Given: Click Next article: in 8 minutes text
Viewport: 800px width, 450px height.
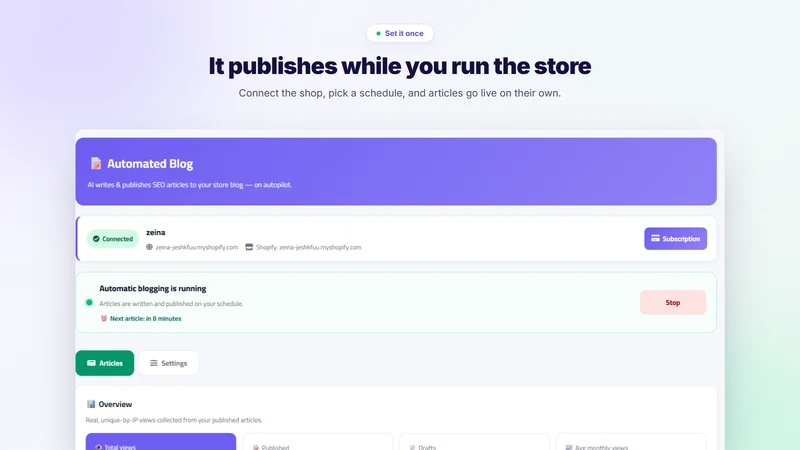Looking at the screenshot, I should 145,318.
